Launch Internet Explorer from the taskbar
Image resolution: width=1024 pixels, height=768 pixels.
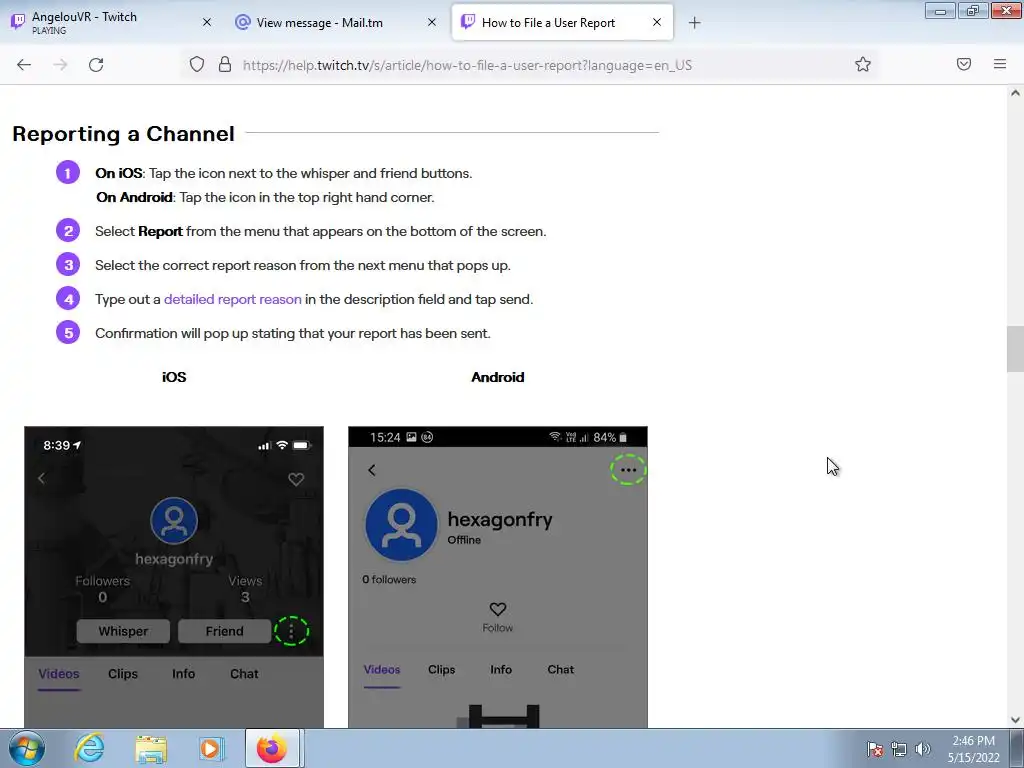point(89,748)
